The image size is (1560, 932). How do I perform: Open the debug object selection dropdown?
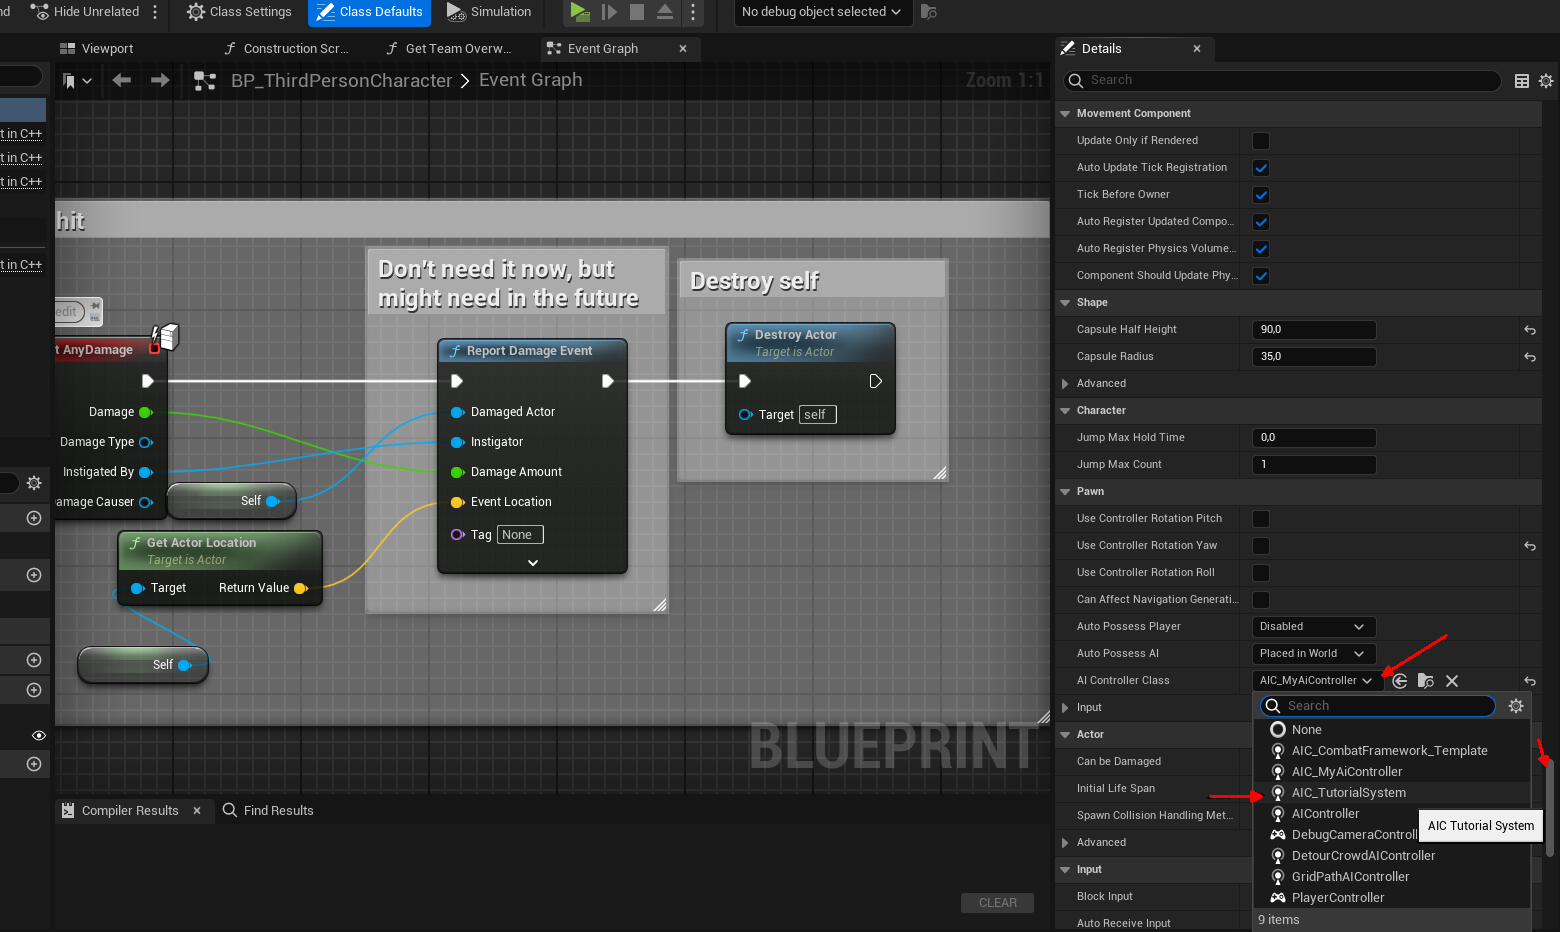[820, 12]
